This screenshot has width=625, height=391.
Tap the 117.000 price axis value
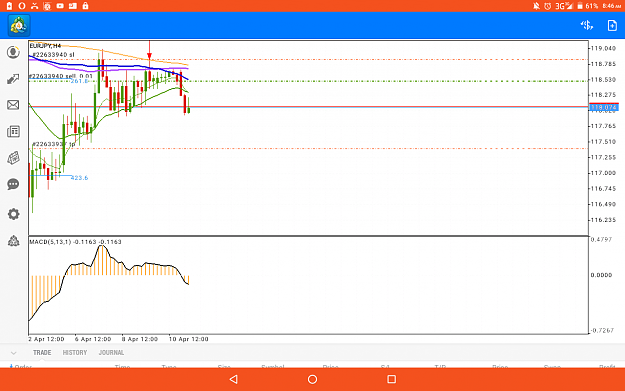[x=603, y=173]
